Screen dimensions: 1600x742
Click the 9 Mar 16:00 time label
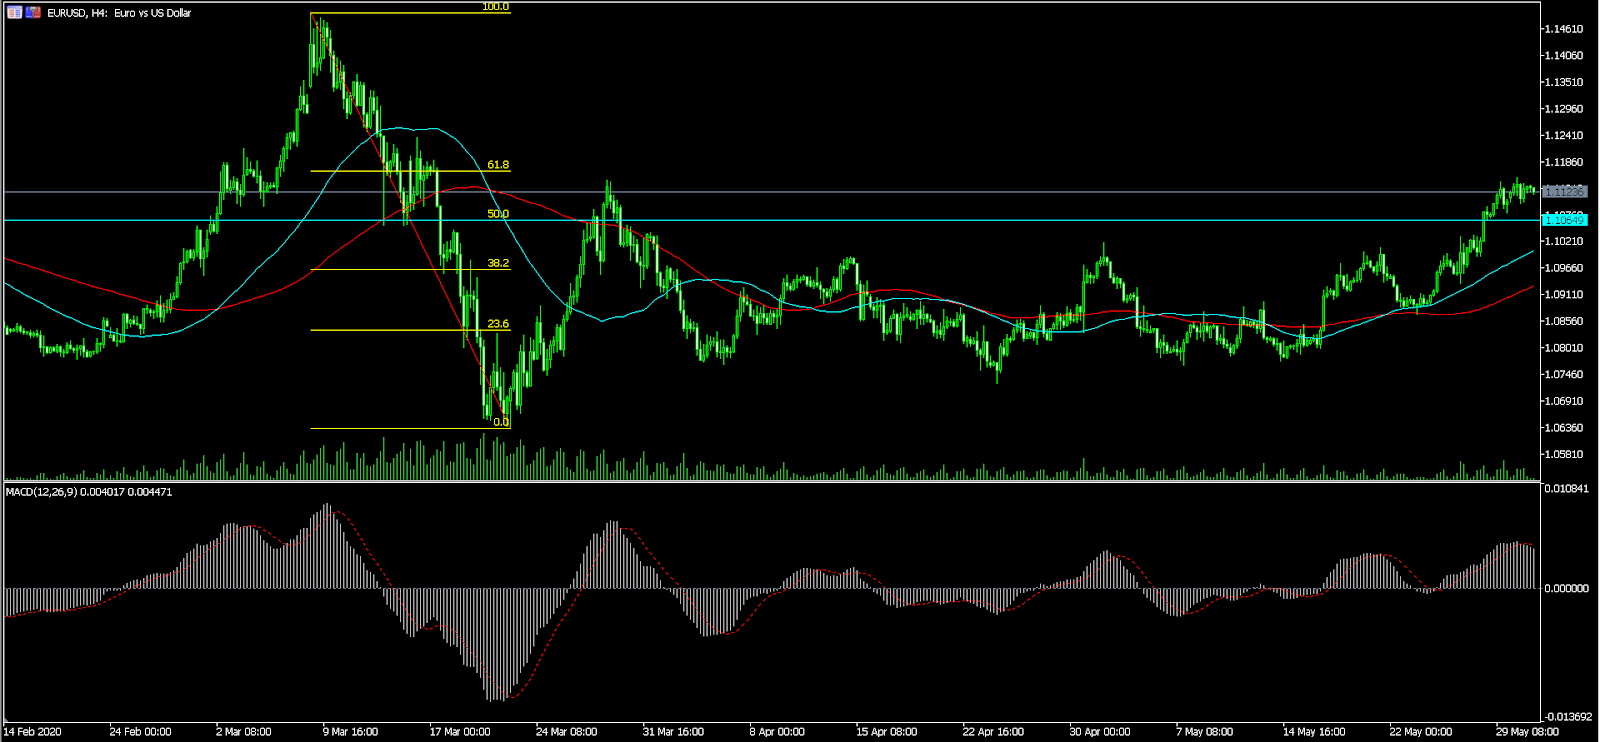coord(350,732)
